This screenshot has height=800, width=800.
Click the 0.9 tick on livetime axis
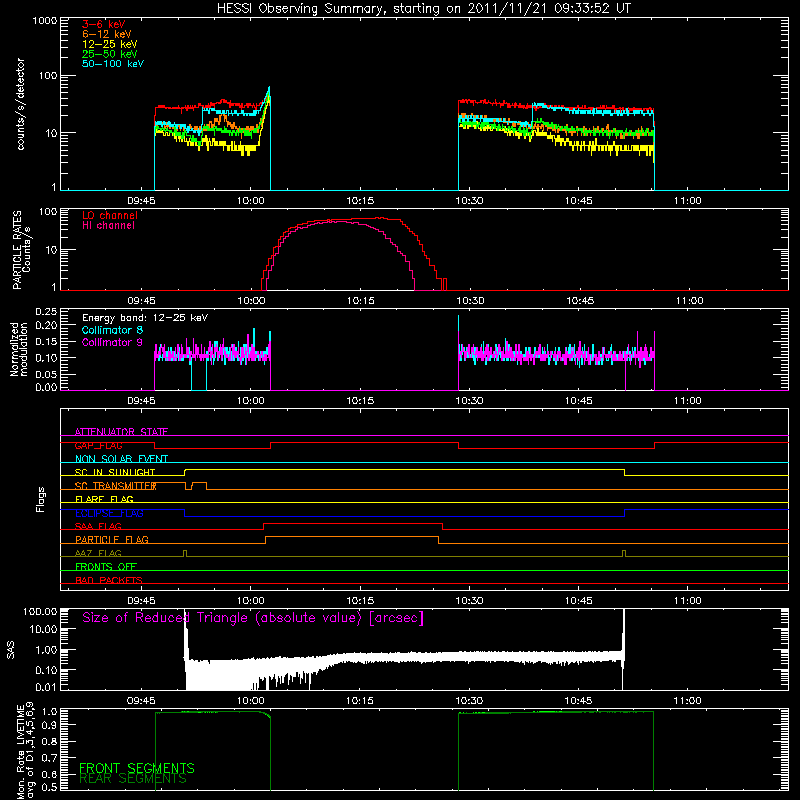tap(49, 726)
